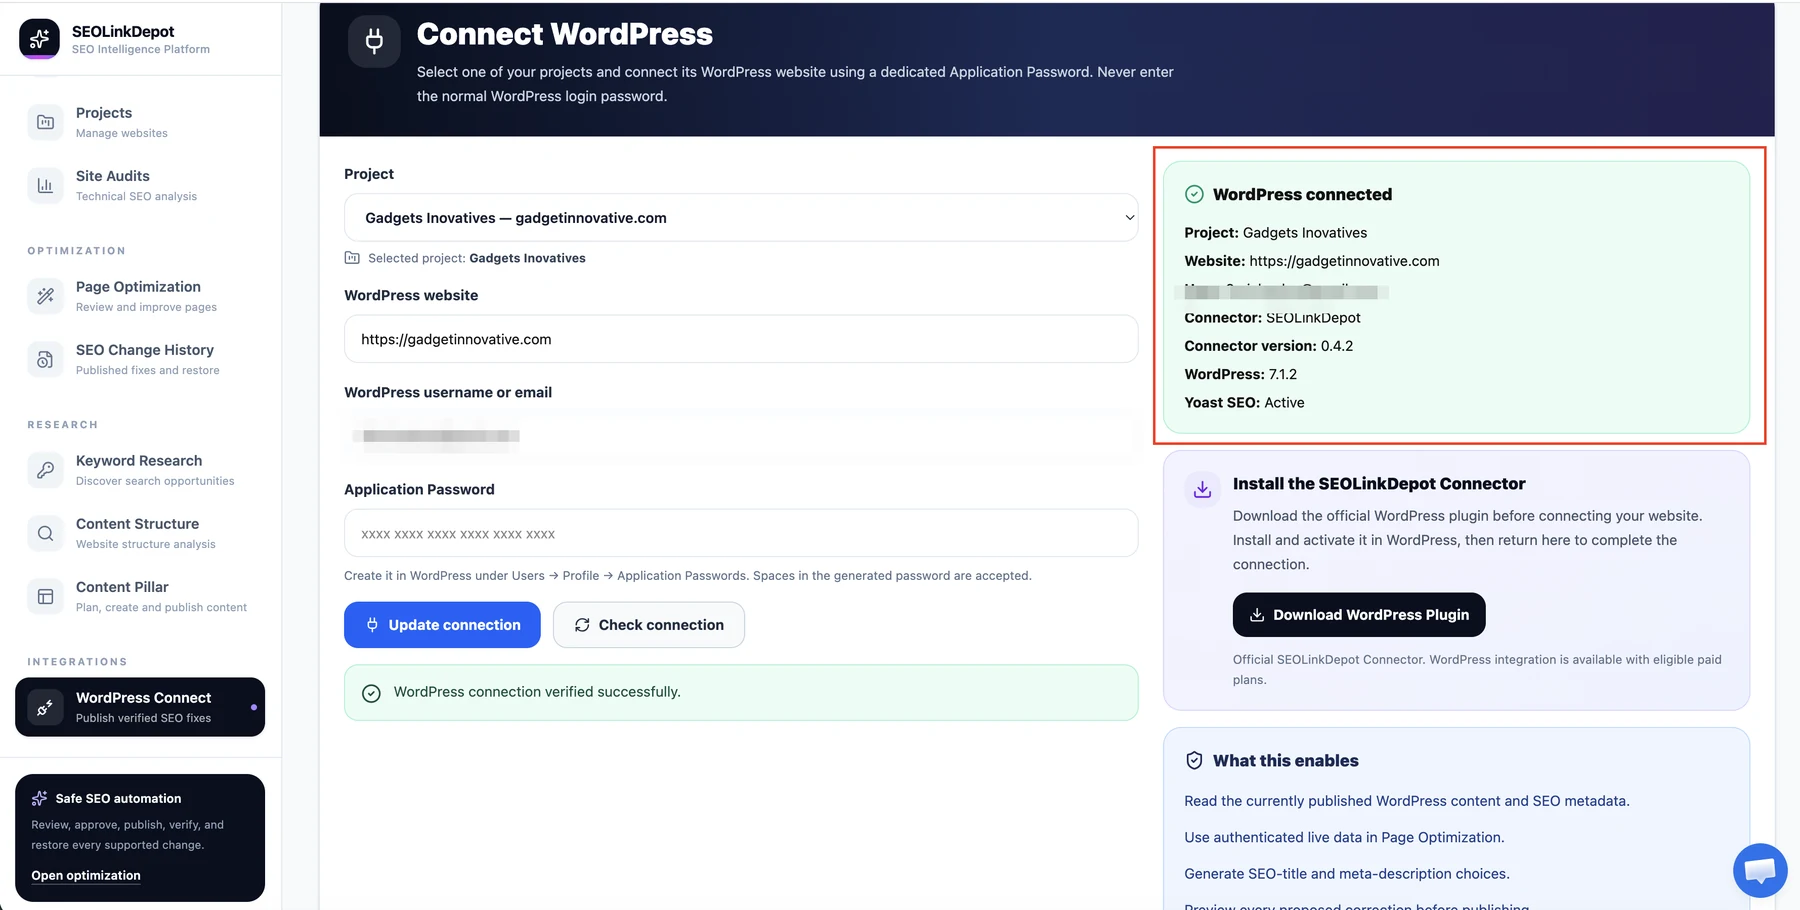1800x910 pixels.
Task: Click the SEO Change History icon
Action: 45,359
